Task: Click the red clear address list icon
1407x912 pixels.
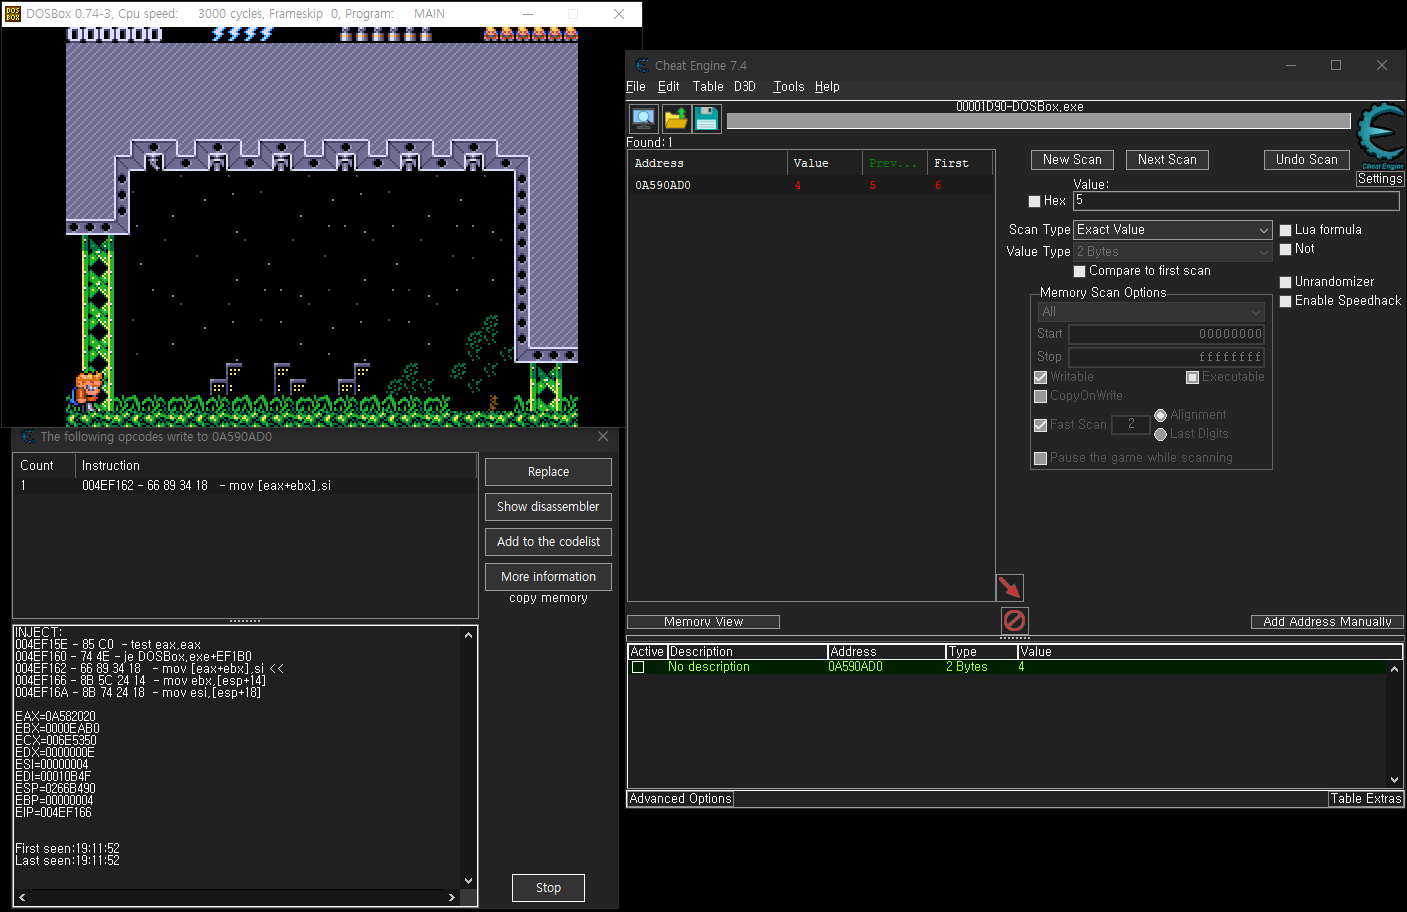Action: pyautogui.click(x=1014, y=620)
